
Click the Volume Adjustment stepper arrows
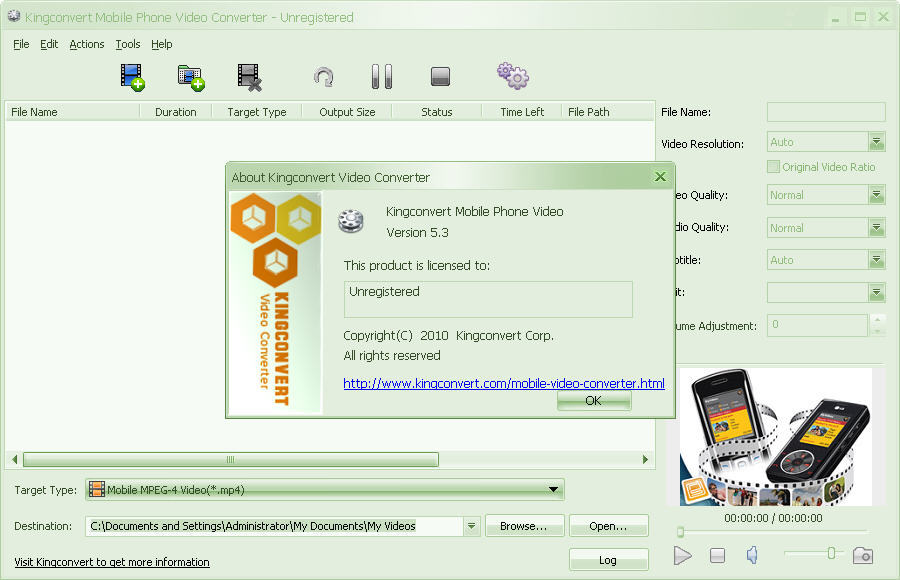pos(877,324)
